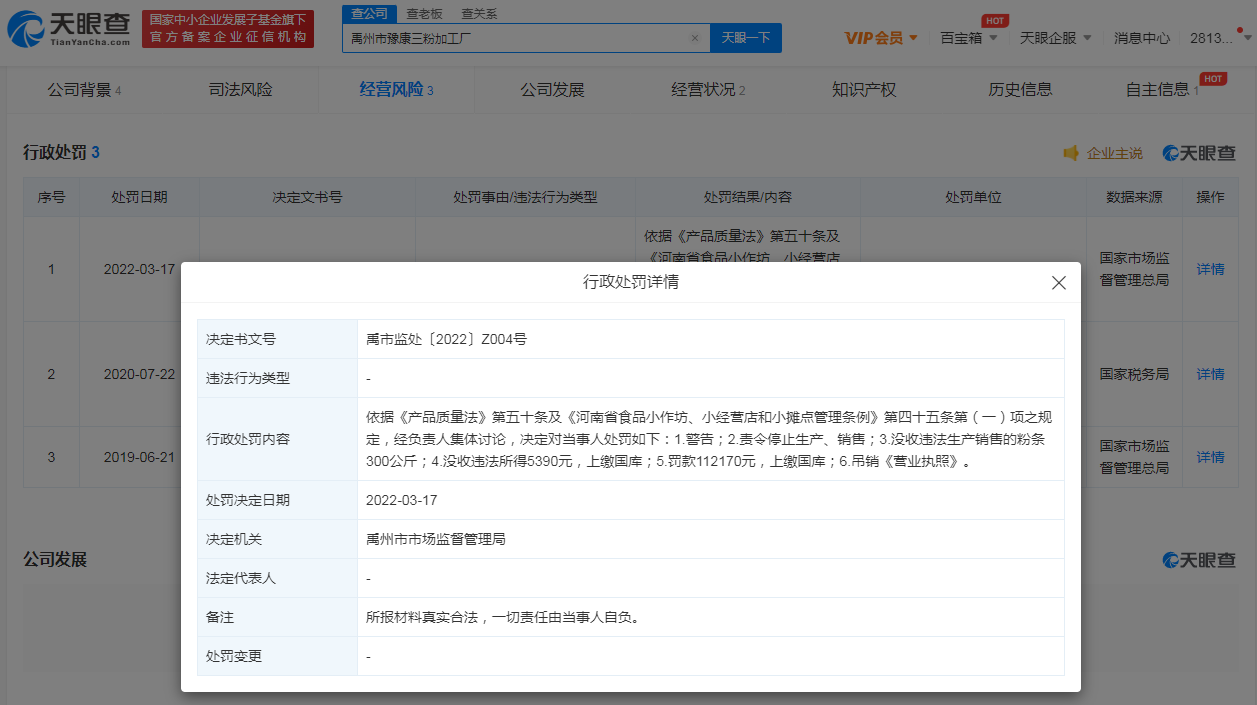
Task: Select the 知识产权 tab
Action: click(864, 90)
